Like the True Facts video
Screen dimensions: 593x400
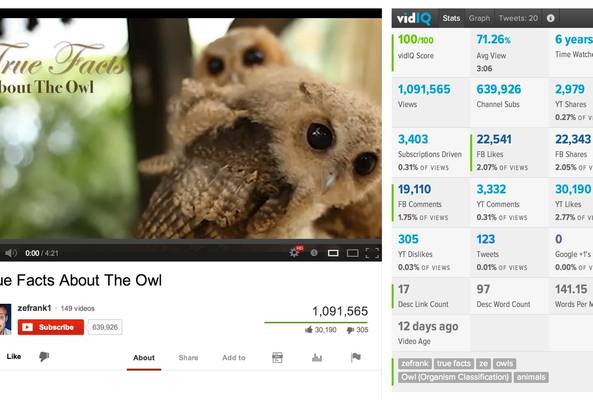click(14, 356)
